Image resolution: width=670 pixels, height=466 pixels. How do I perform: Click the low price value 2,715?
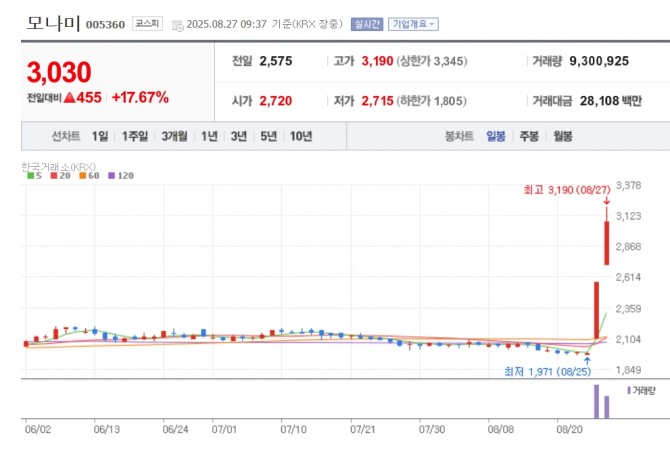point(377,101)
